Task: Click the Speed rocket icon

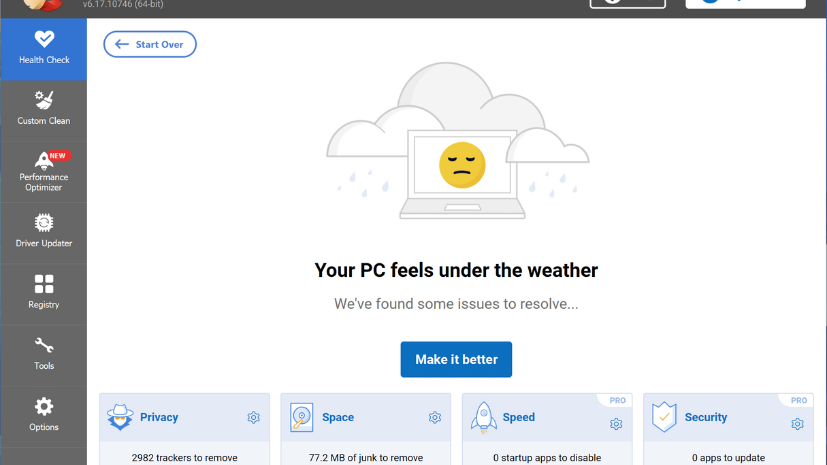Action: (483, 418)
